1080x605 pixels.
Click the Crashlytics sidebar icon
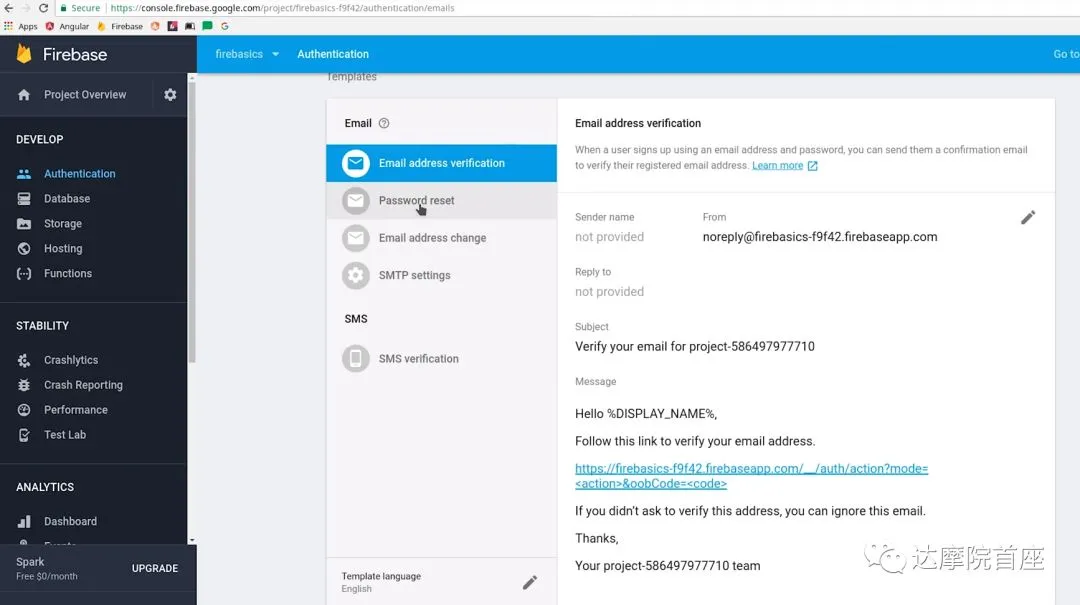coord(24,360)
